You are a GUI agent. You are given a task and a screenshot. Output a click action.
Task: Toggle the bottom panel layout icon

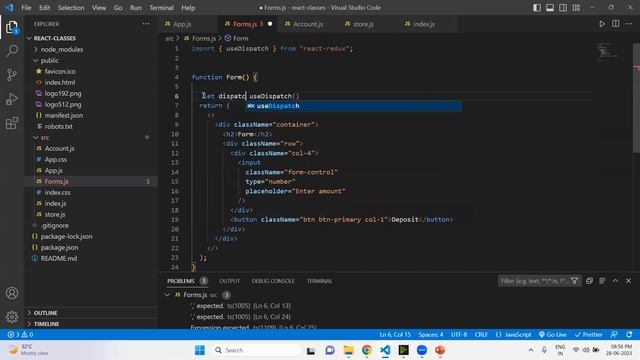[x=550, y=8]
